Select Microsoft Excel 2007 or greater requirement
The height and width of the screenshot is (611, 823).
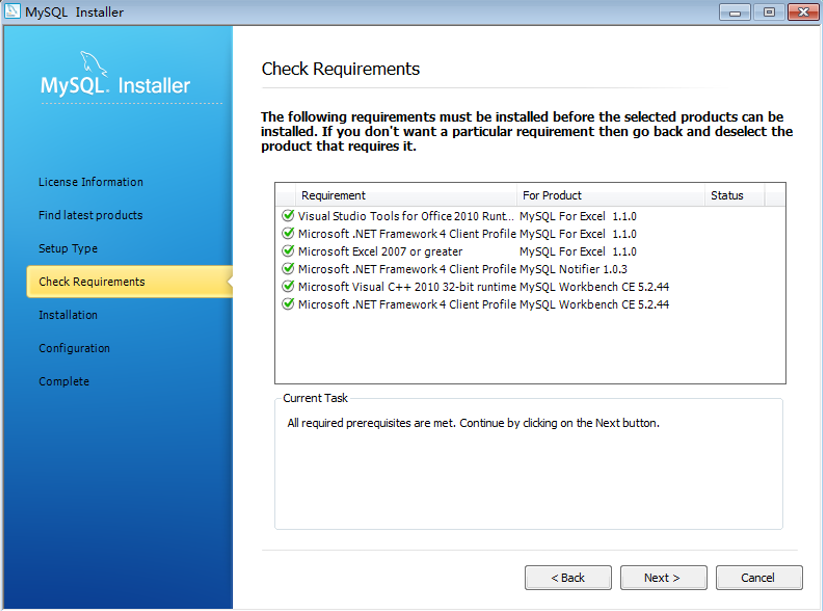(530, 251)
